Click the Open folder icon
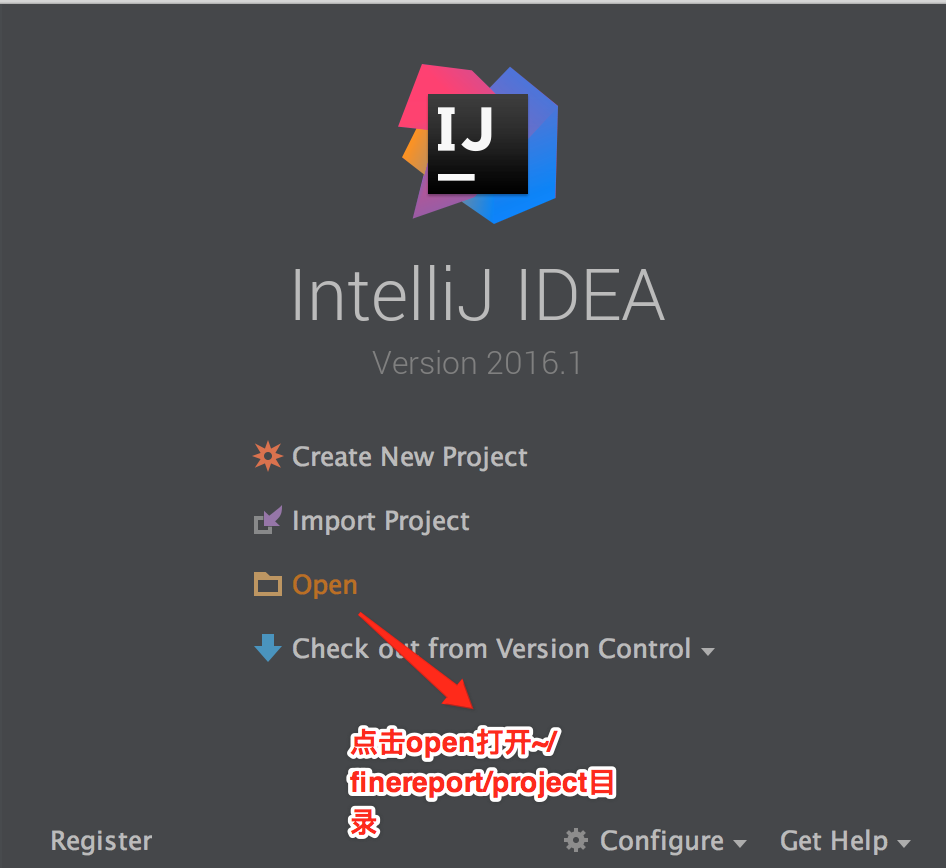The width and height of the screenshot is (946, 868). click(268, 584)
